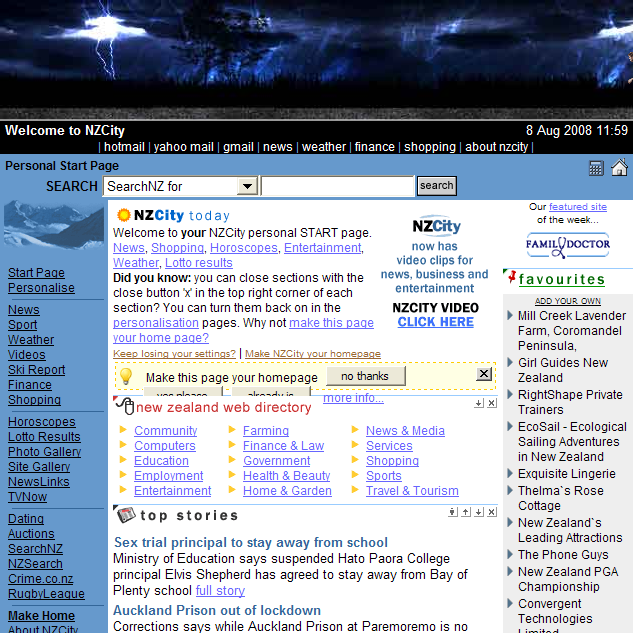
Task: Open gmail from the top menu
Action: tap(238, 147)
